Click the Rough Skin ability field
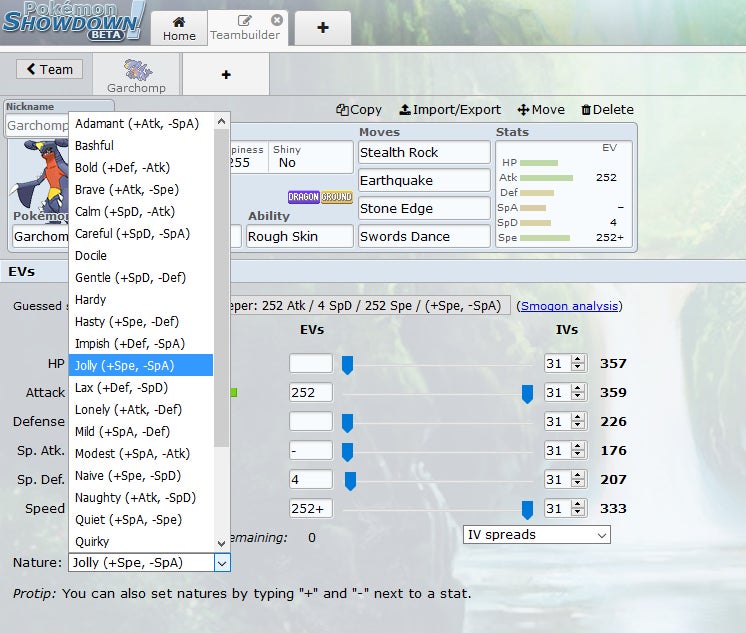 click(300, 237)
